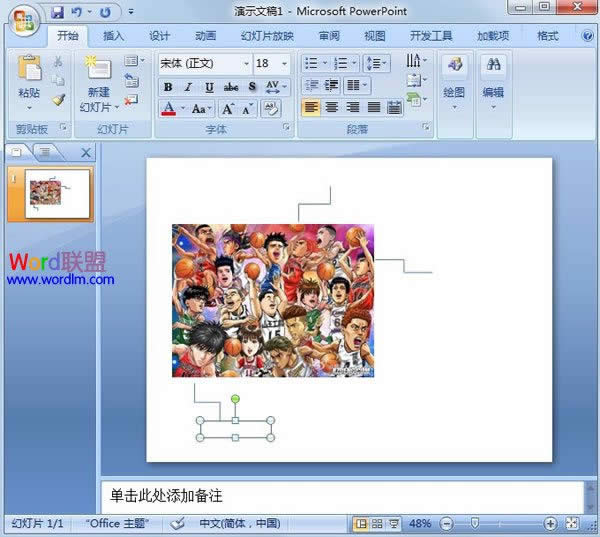Click the Cut scissors icon
Viewport: 600px width, 537px height.
(58, 62)
